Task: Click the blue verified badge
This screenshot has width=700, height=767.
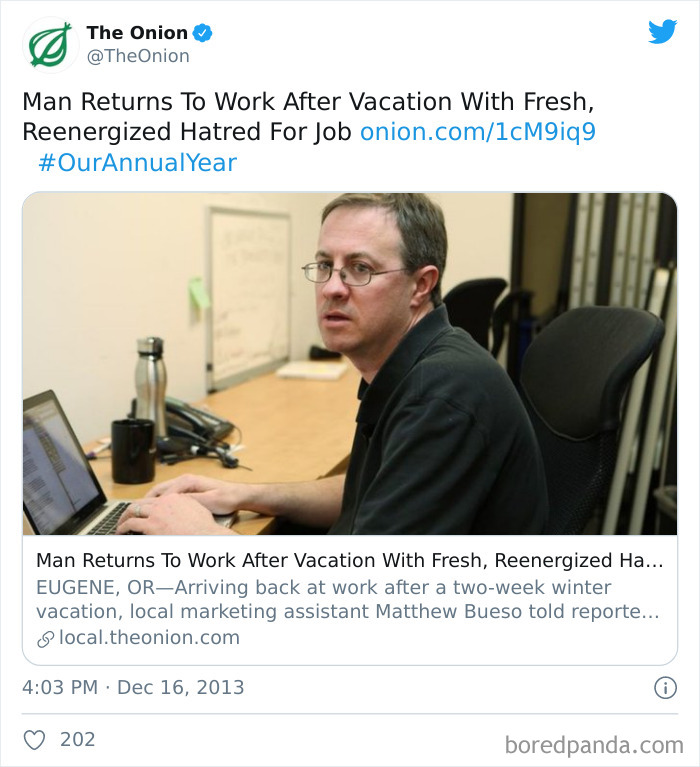Action: coord(203,33)
